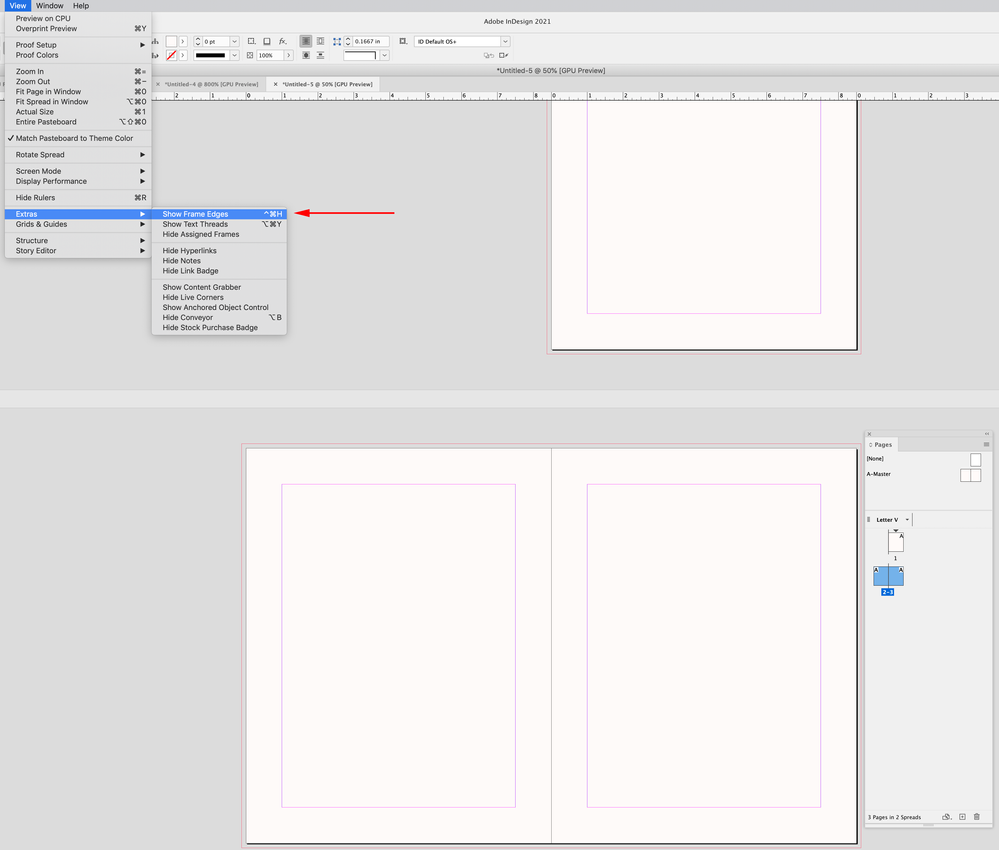Open the stroke weight 0 pt dropdown
Image resolution: width=999 pixels, height=850 pixels.
point(234,42)
